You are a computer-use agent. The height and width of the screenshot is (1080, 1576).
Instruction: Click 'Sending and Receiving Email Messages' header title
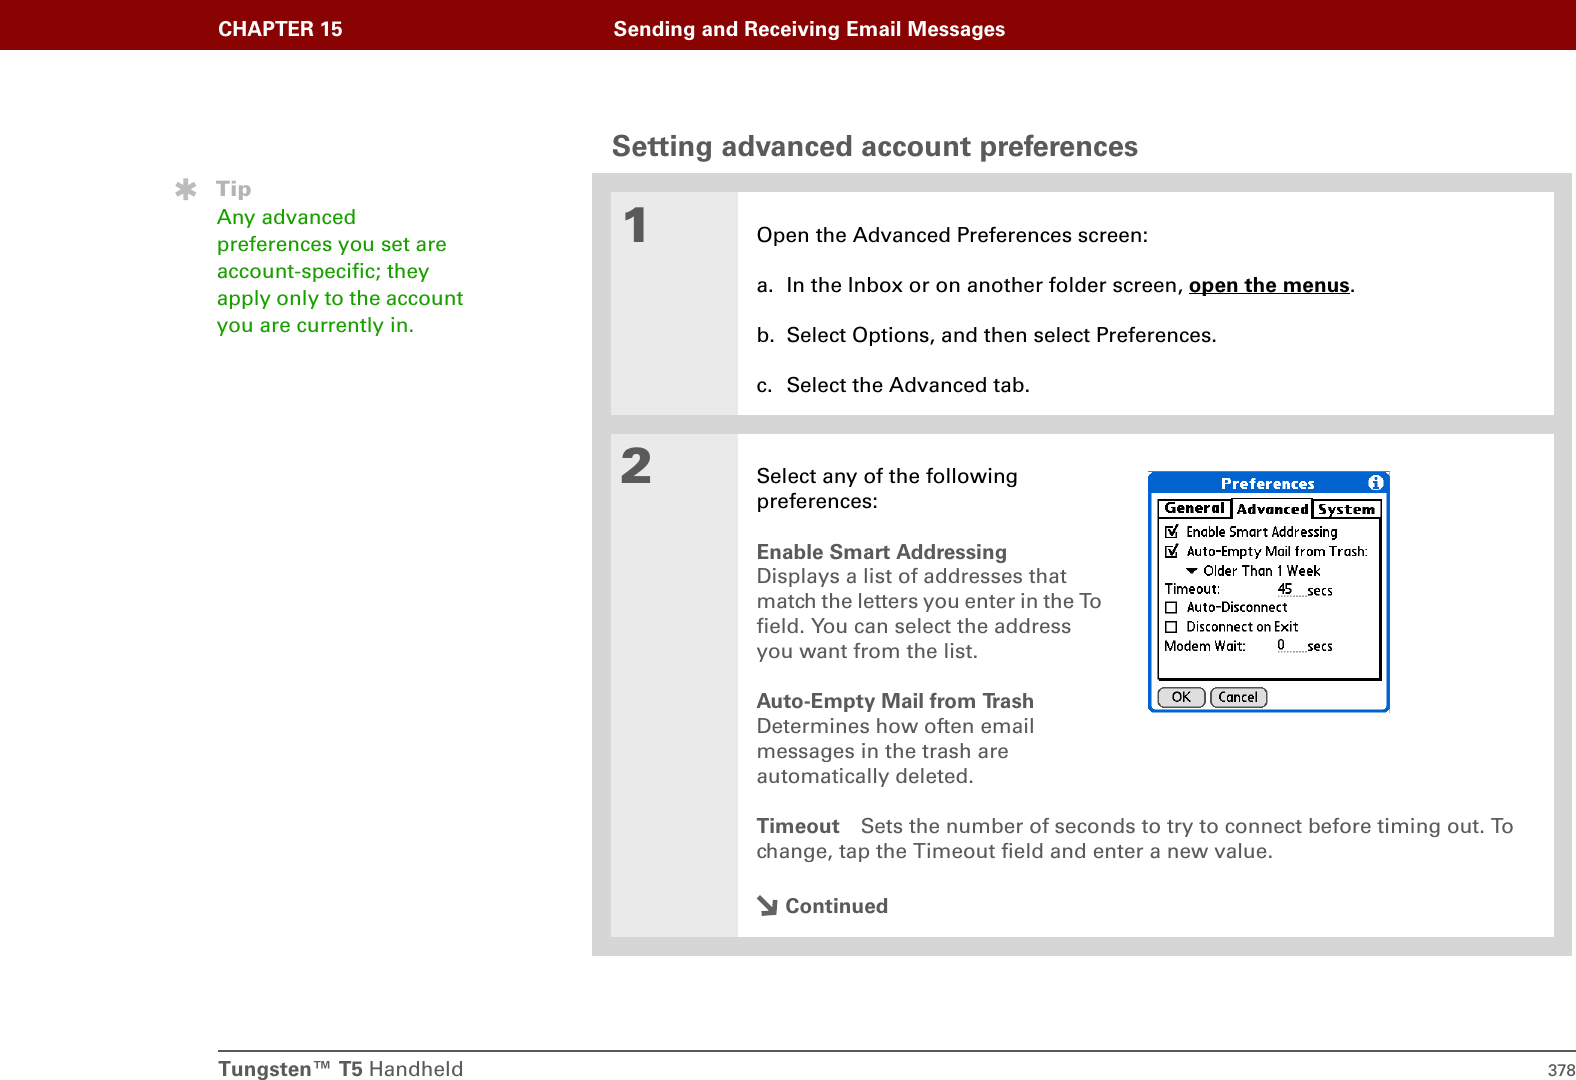pos(809,29)
